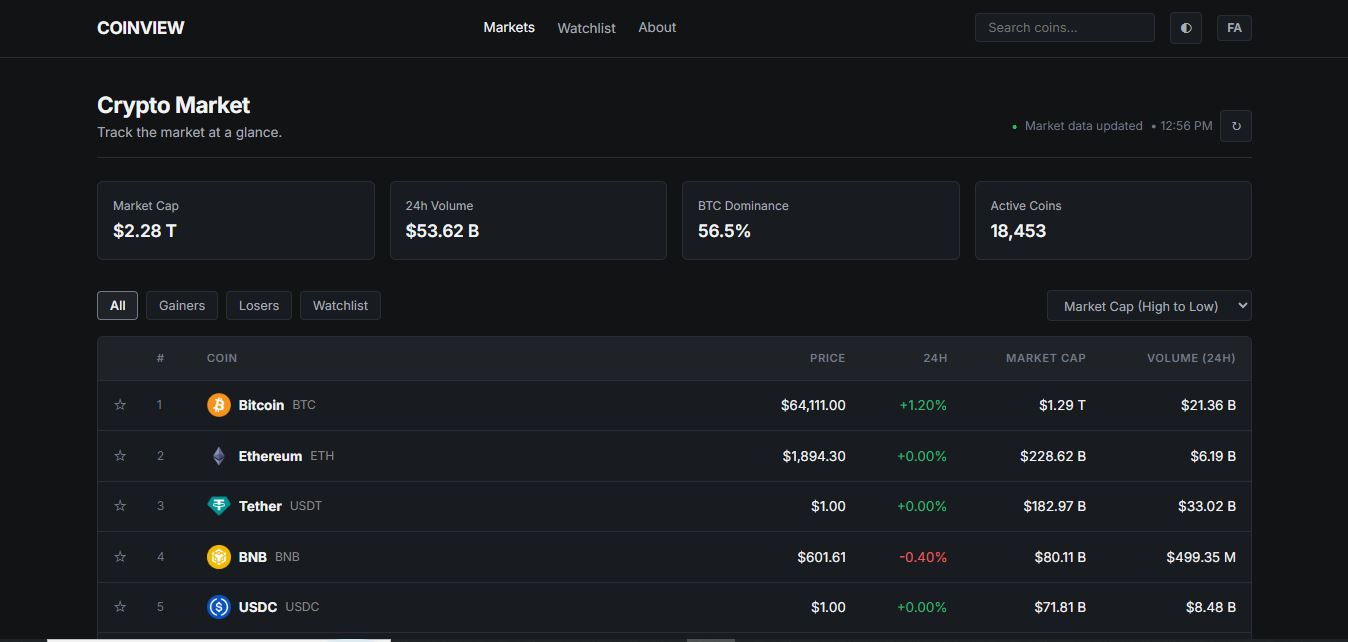
Task: Select the Losers filter tab
Action: [x=259, y=305]
